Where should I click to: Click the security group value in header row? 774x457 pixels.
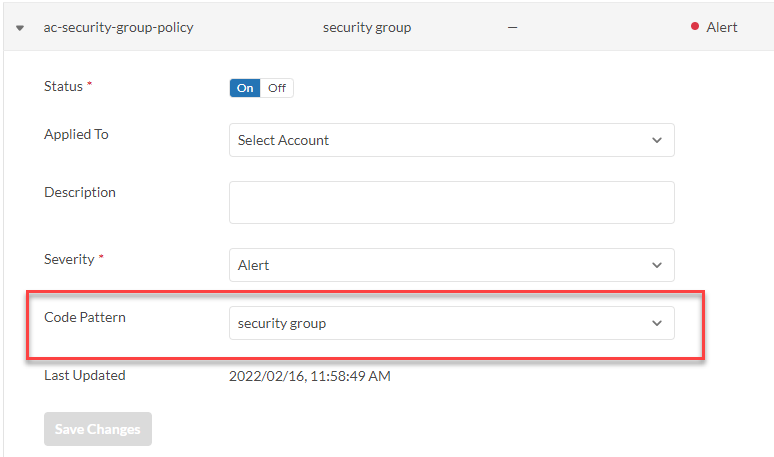[x=367, y=27]
